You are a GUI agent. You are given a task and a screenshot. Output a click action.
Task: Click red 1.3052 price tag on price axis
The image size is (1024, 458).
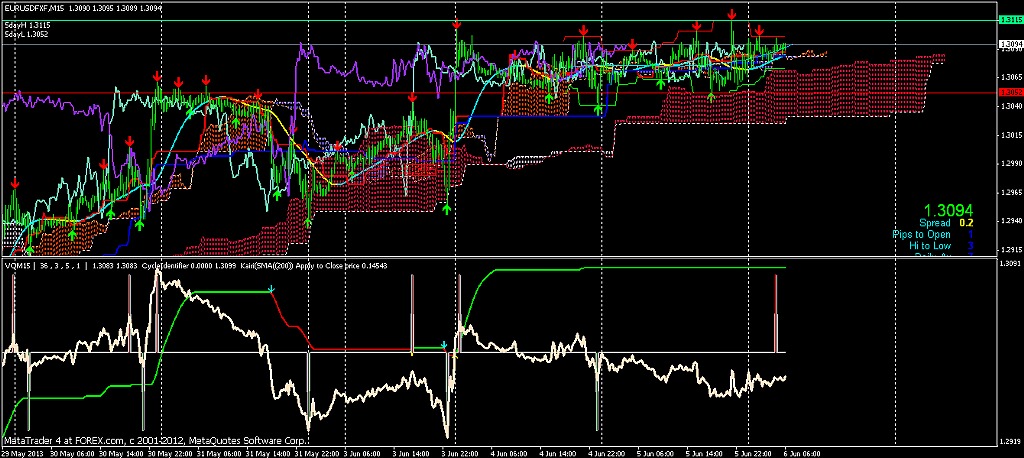point(1010,93)
